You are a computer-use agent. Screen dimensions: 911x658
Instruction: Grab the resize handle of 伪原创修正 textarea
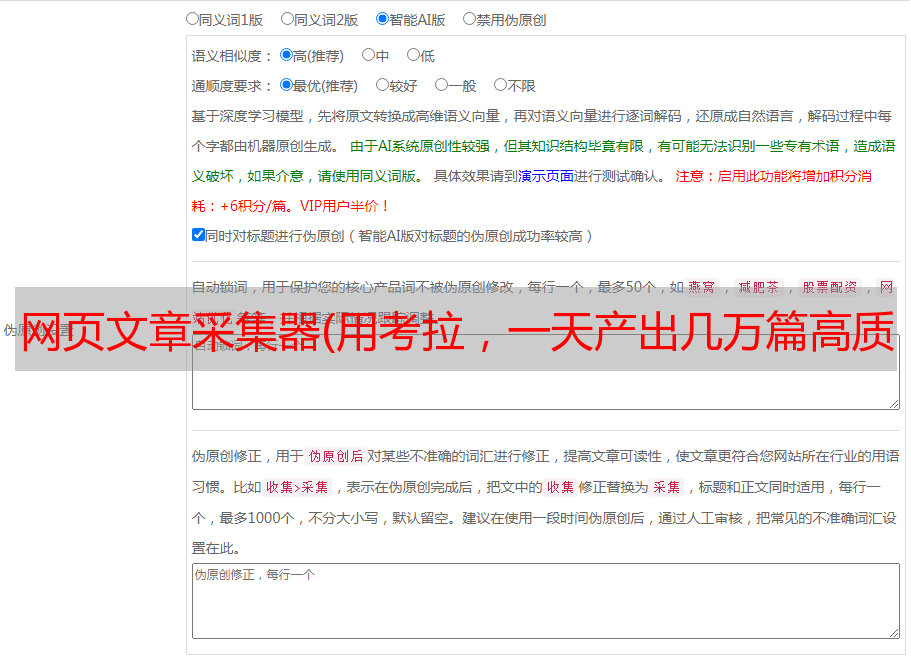coord(894,633)
